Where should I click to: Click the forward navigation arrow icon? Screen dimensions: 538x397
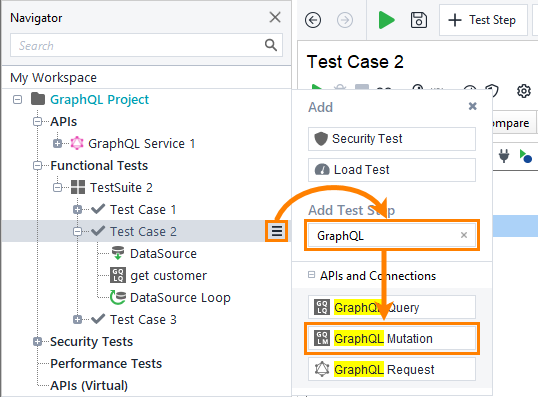tap(345, 20)
